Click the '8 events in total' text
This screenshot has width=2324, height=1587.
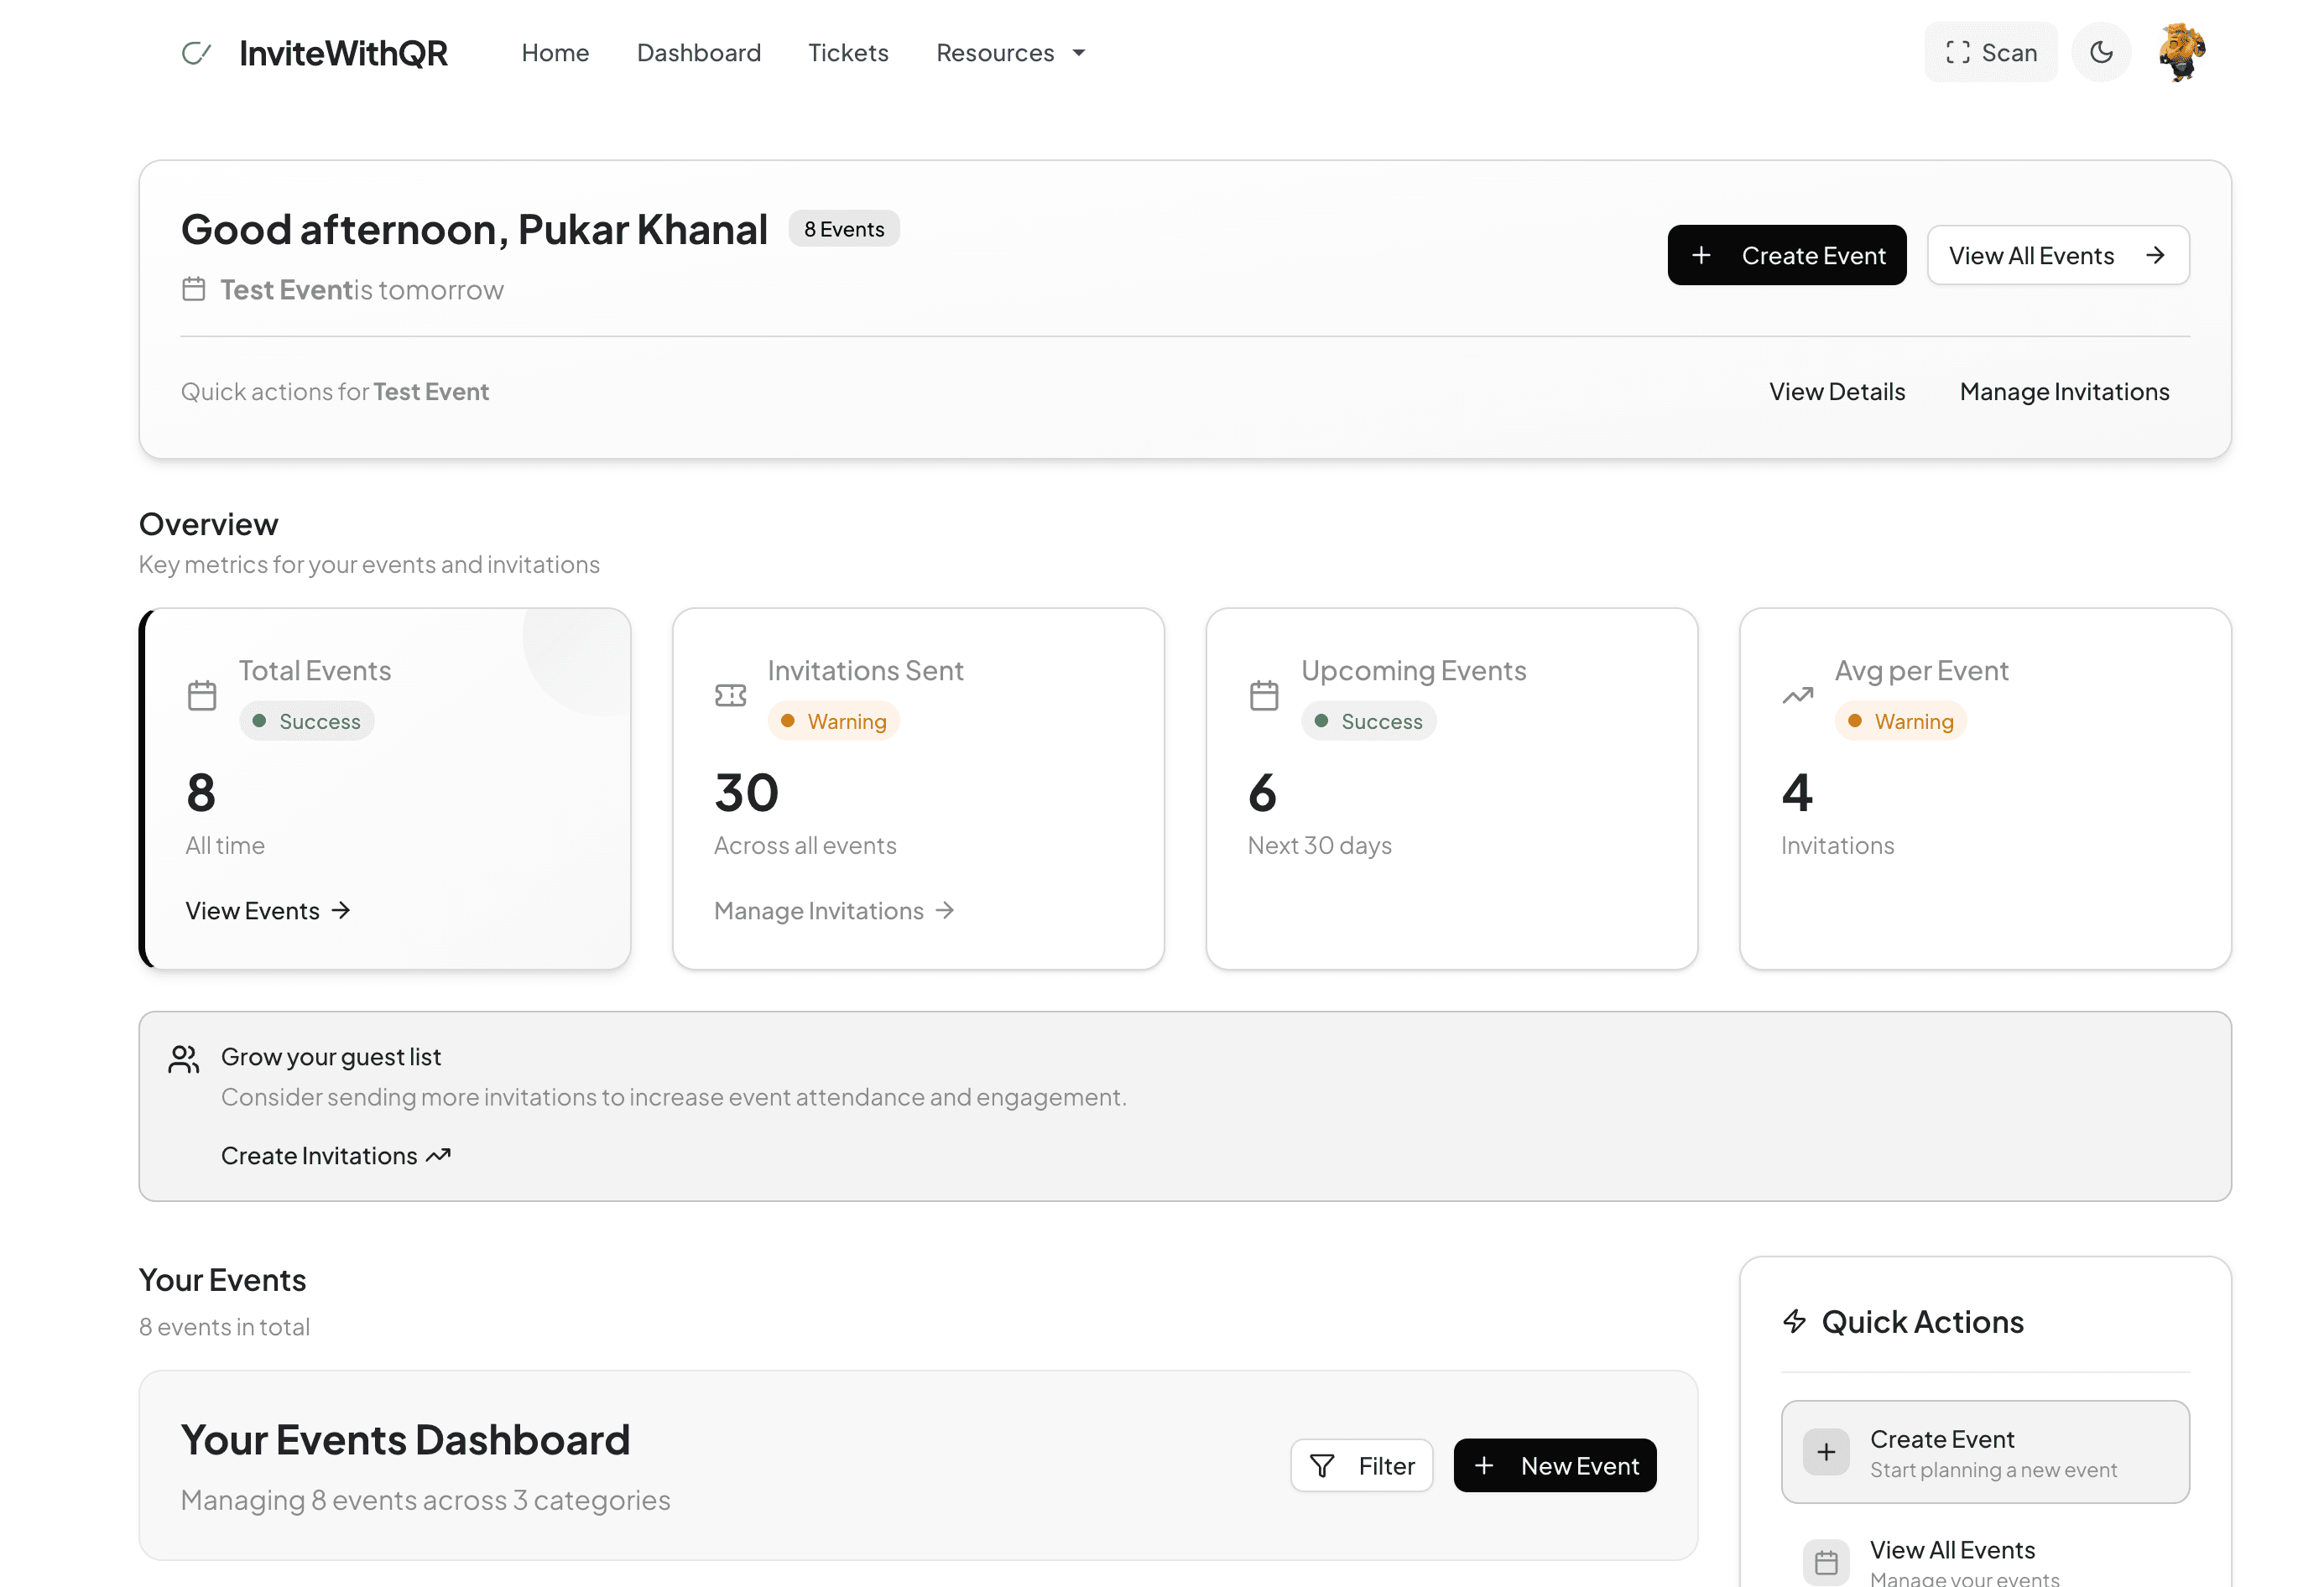[x=224, y=1327]
